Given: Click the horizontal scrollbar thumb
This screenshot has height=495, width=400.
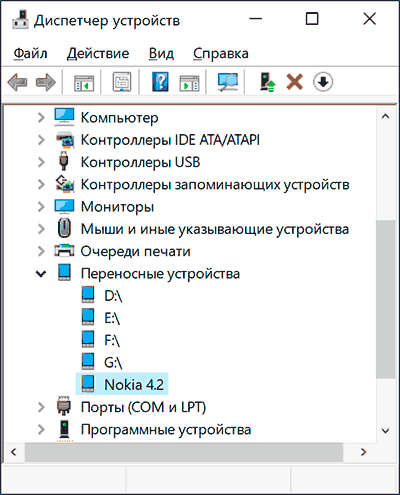Looking at the screenshot, I should point(184,452).
